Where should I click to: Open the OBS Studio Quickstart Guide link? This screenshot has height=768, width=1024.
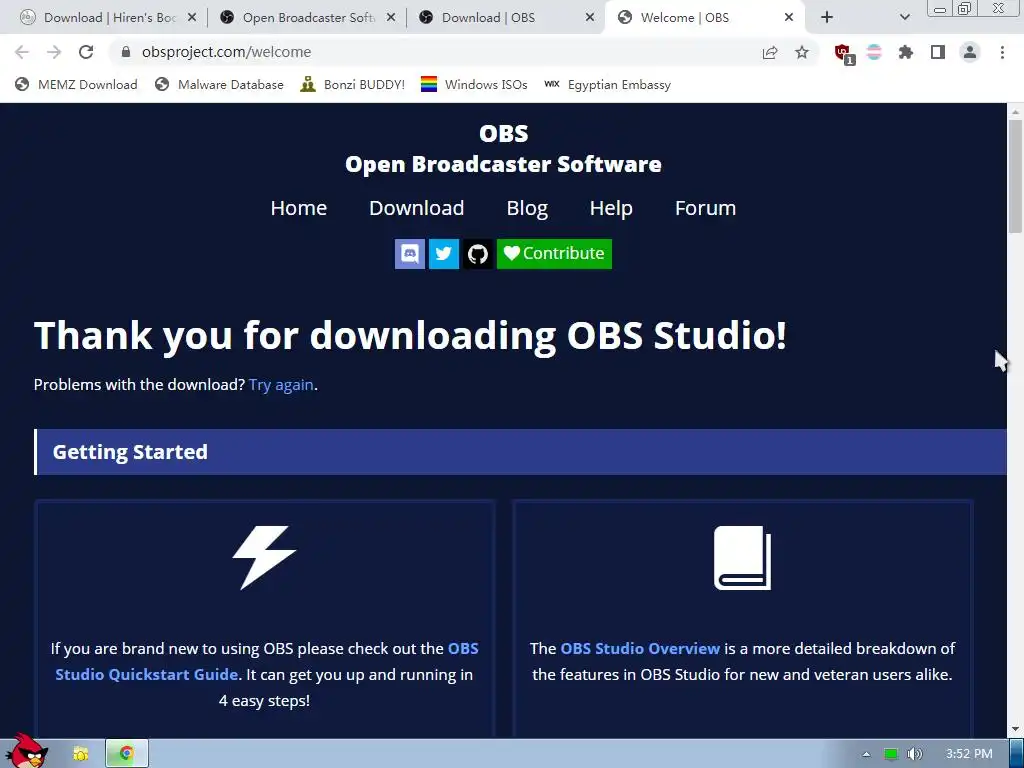click(x=267, y=662)
